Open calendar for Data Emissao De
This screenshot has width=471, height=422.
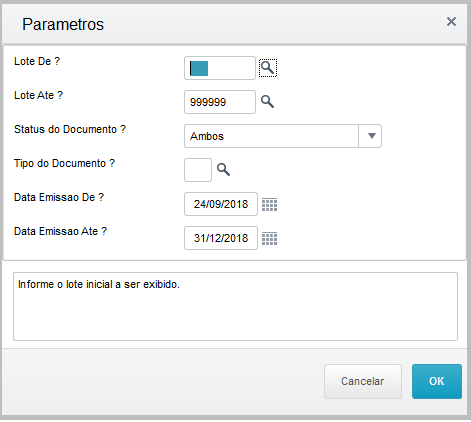point(269,204)
